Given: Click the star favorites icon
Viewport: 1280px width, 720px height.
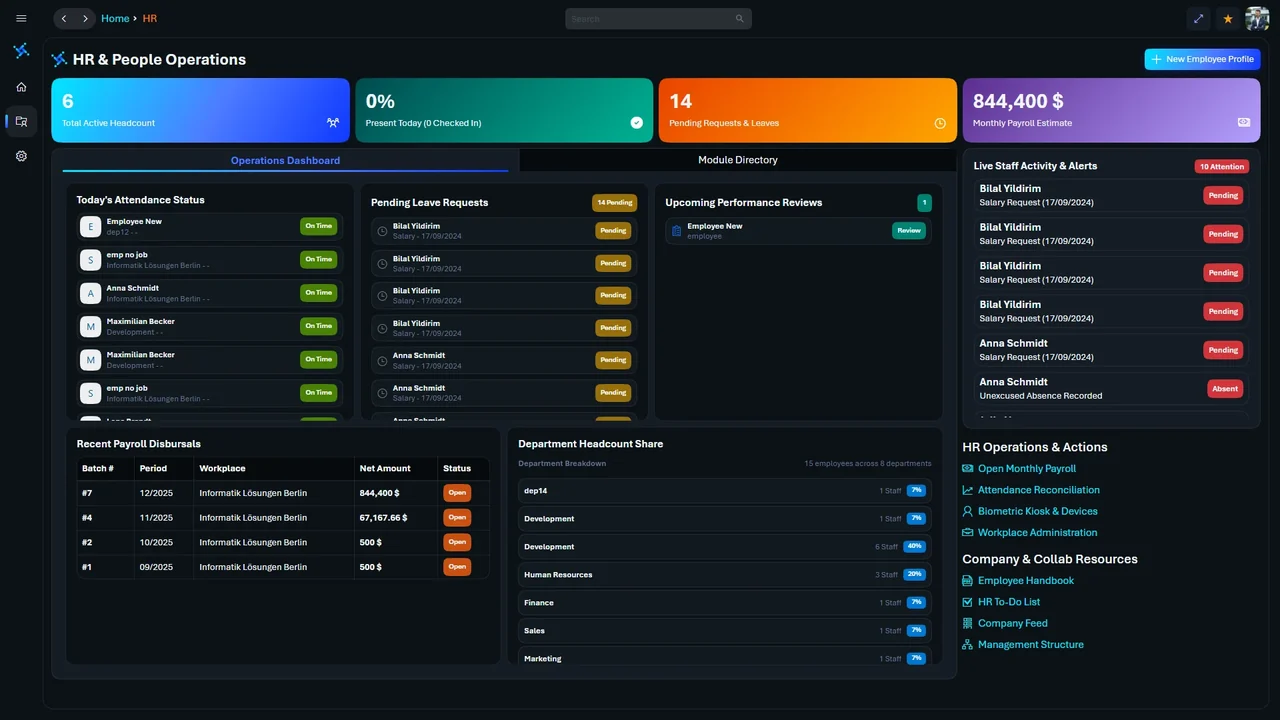Looking at the screenshot, I should [x=1228, y=19].
